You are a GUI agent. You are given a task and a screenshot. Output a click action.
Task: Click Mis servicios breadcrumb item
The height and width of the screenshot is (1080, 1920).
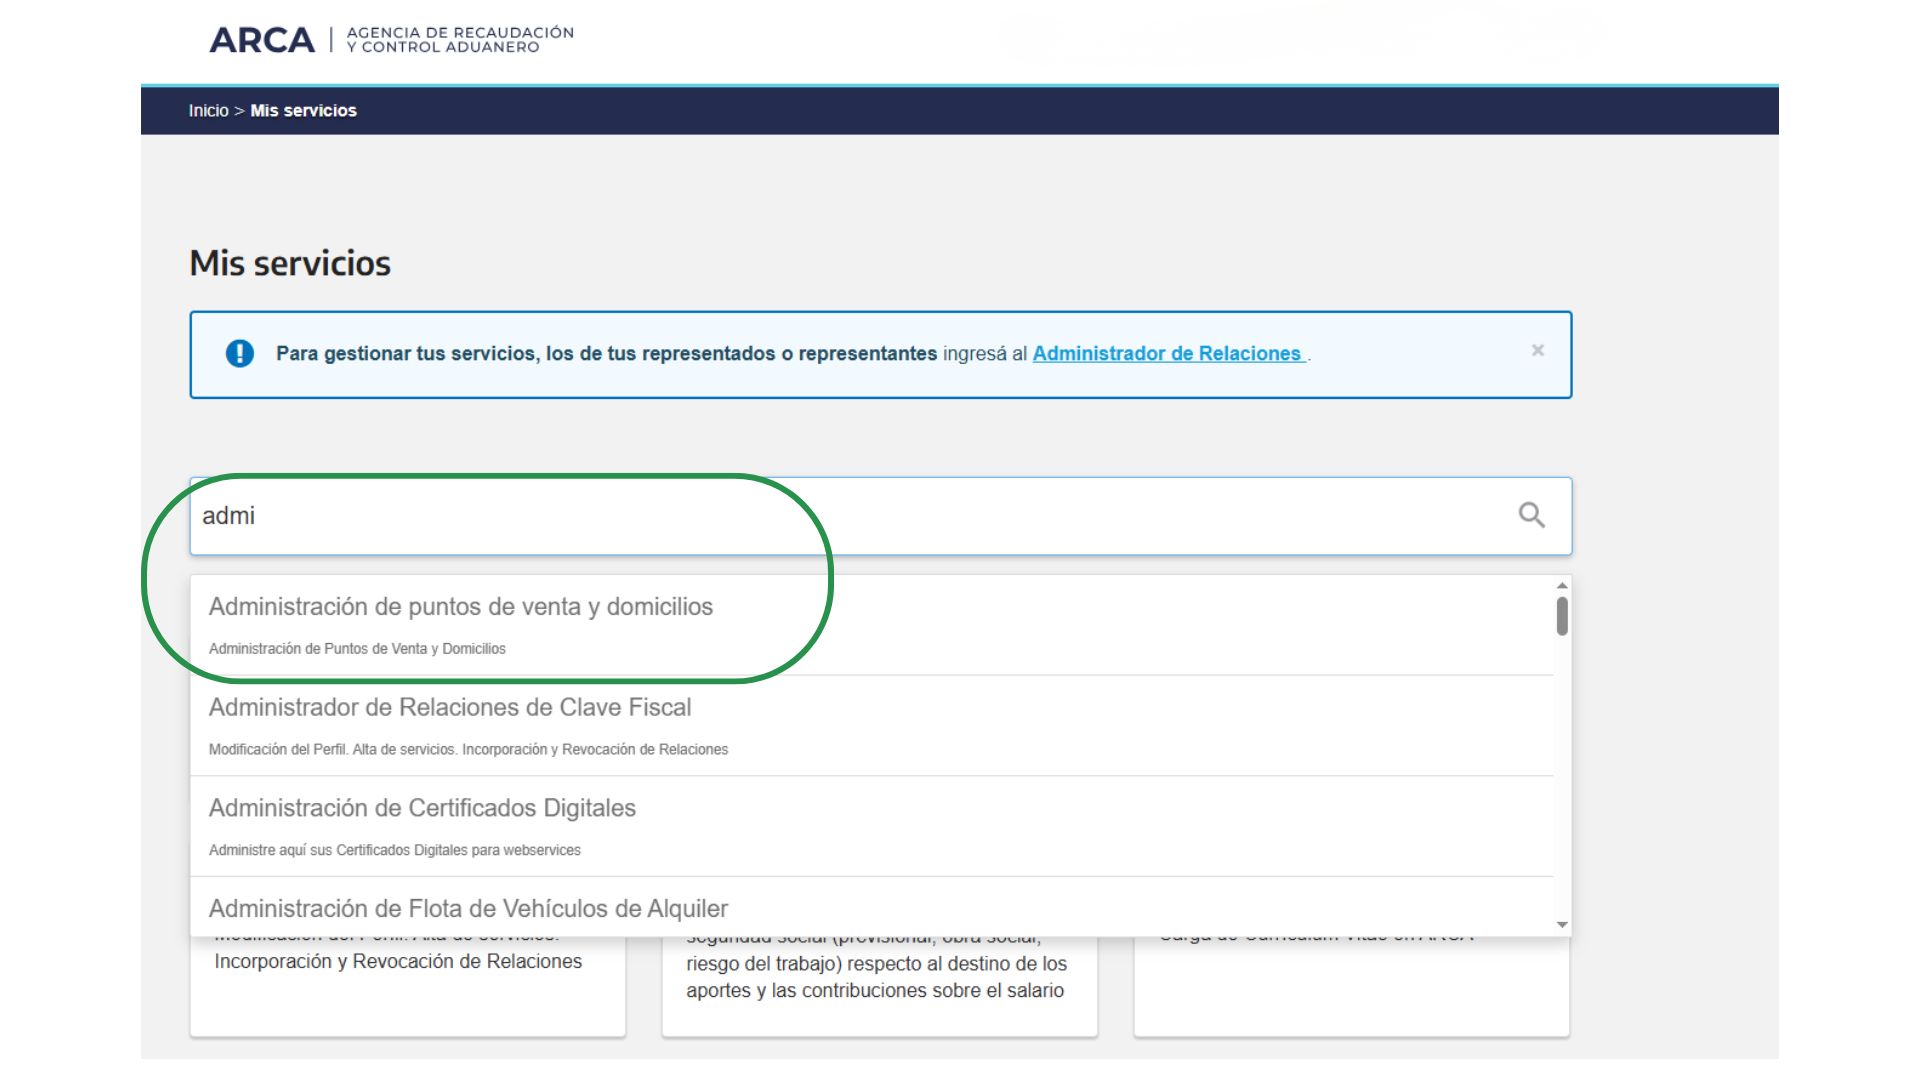pos(303,111)
